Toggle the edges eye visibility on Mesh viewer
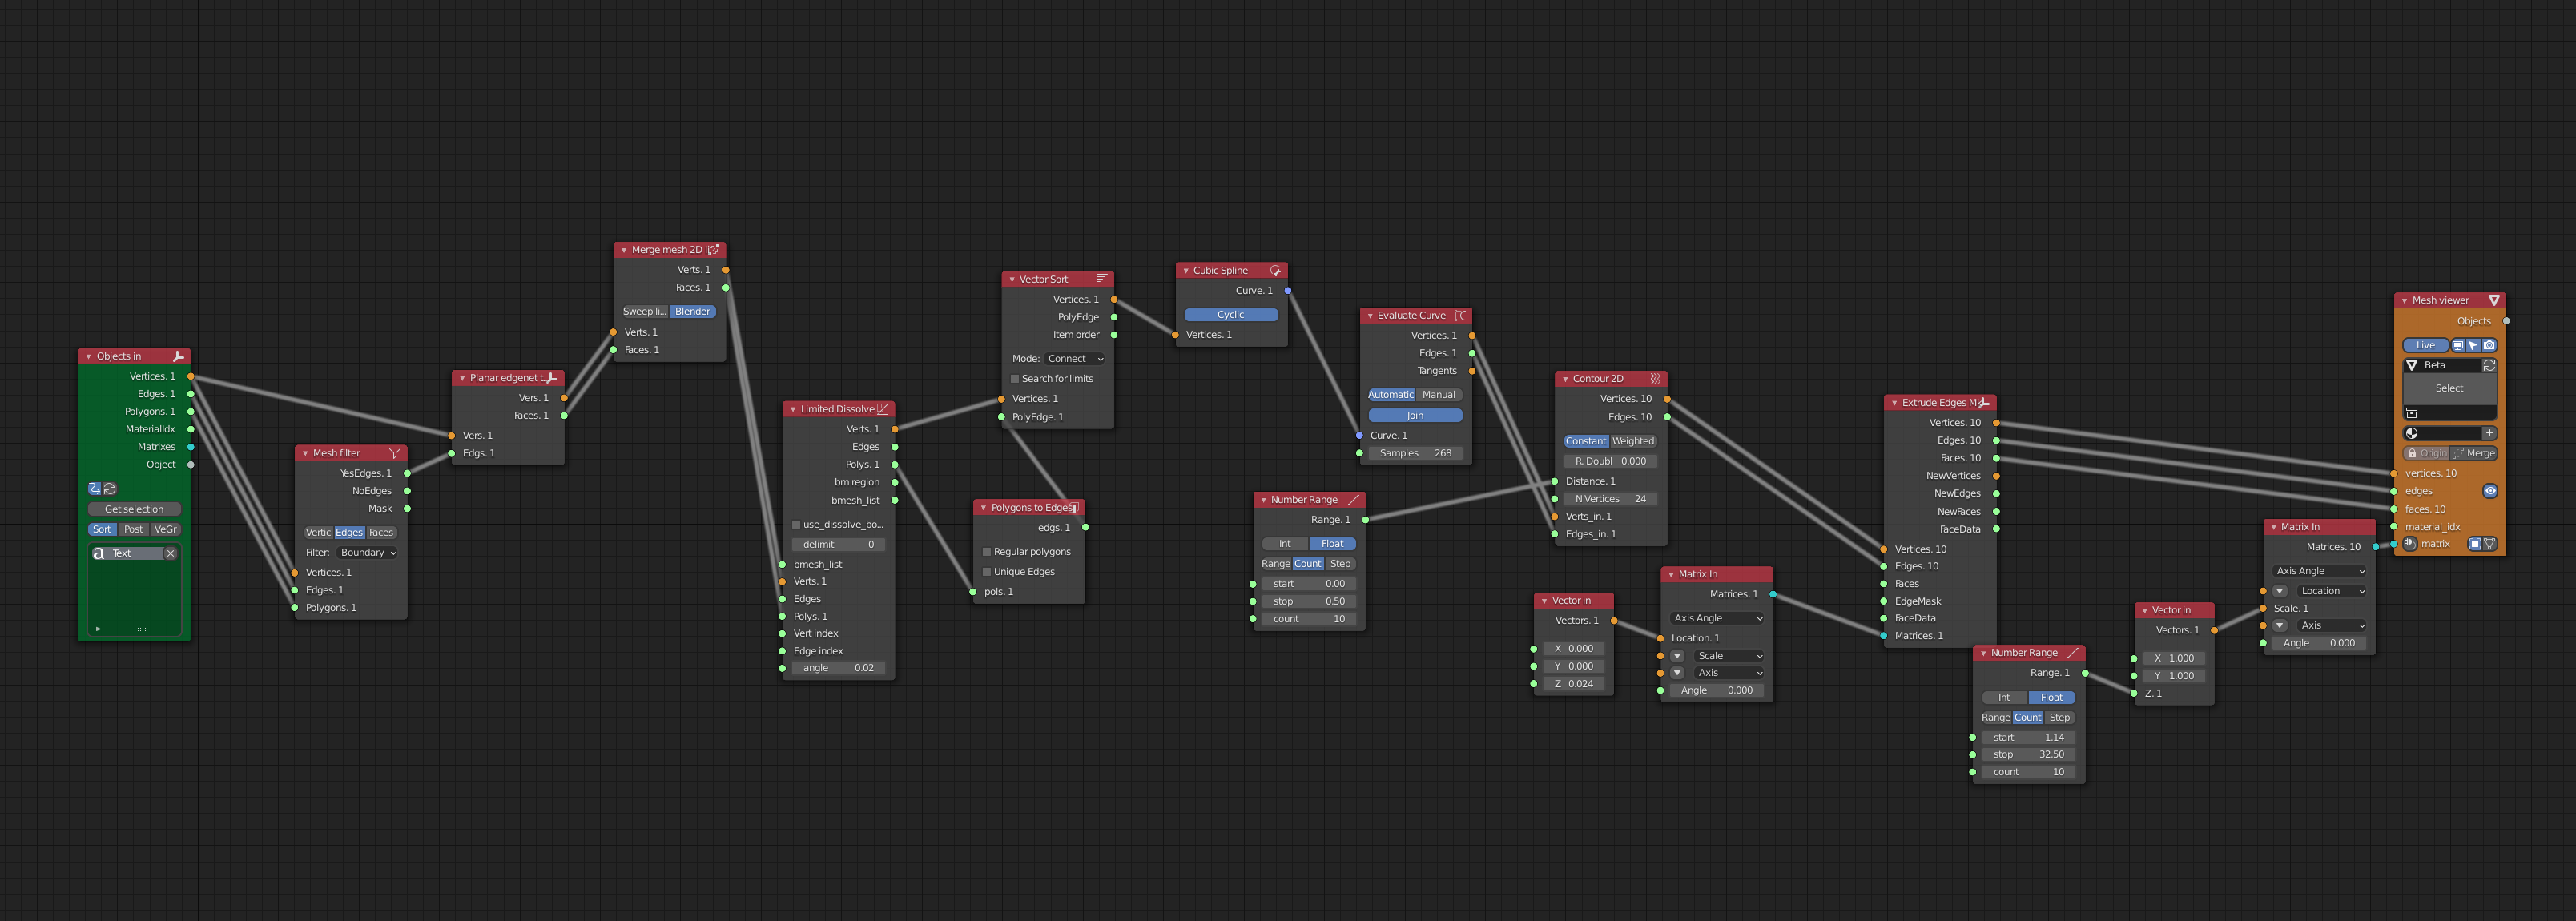The width and height of the screenshot is (2576, 921). tap(2491, 491)
